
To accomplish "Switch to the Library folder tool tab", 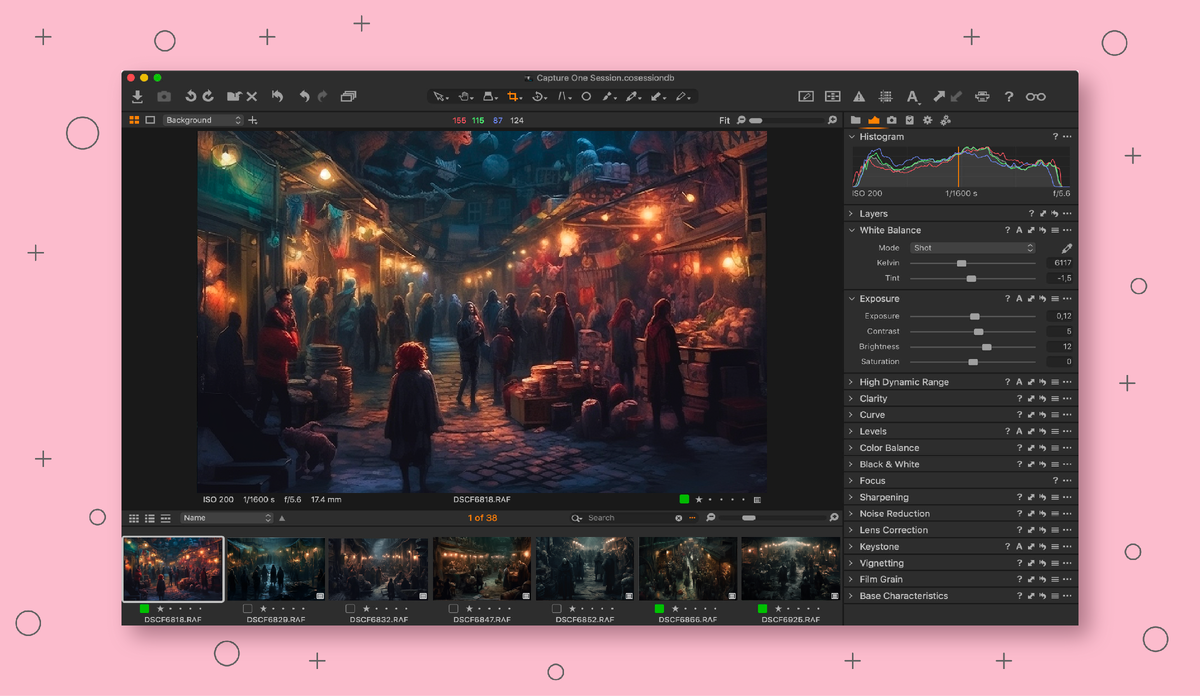I will (x=855, y=120).
